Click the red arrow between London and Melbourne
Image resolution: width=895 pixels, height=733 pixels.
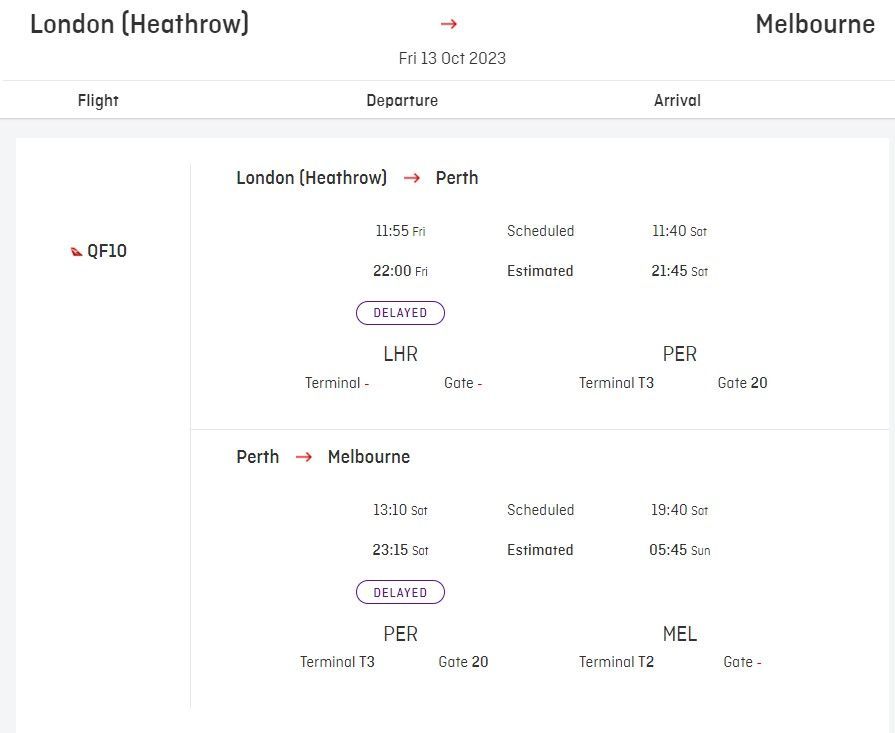click(449, 24)
